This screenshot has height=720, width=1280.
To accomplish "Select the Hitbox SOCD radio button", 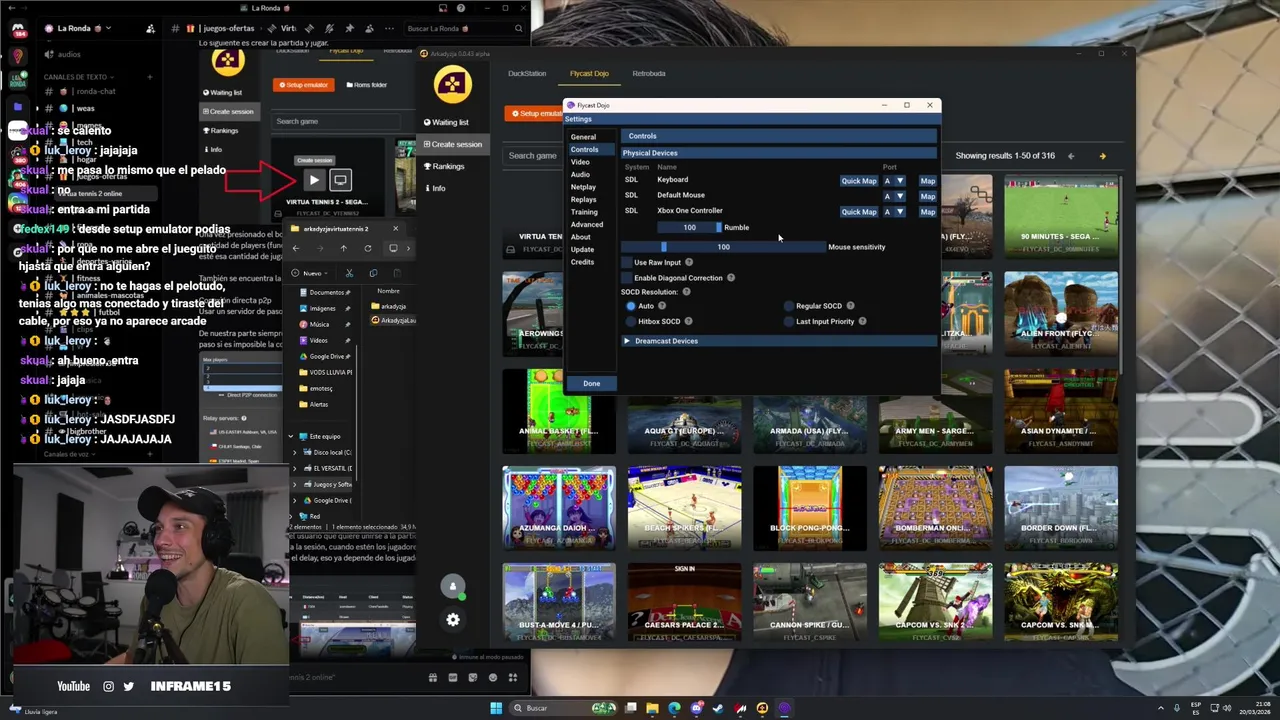I will point(630,321).
